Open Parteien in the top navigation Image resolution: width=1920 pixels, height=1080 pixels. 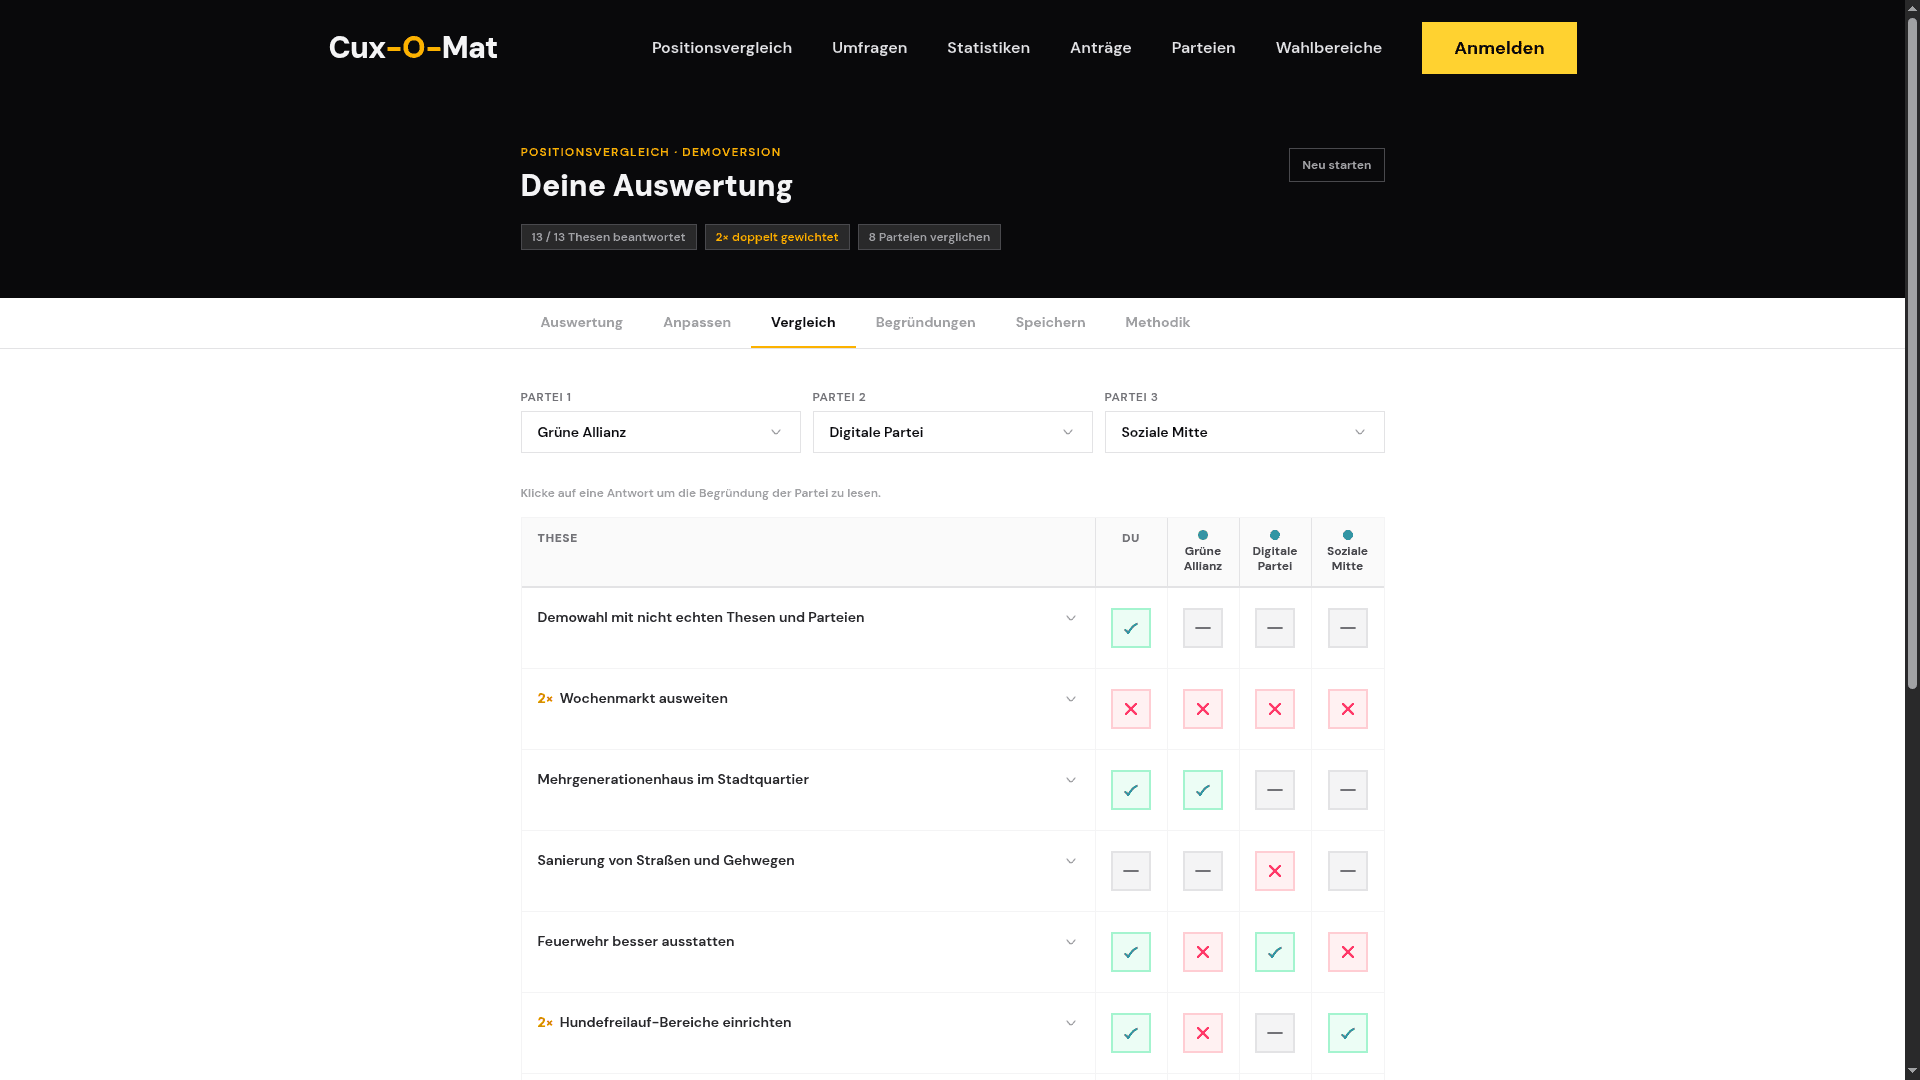(1203, 48)
